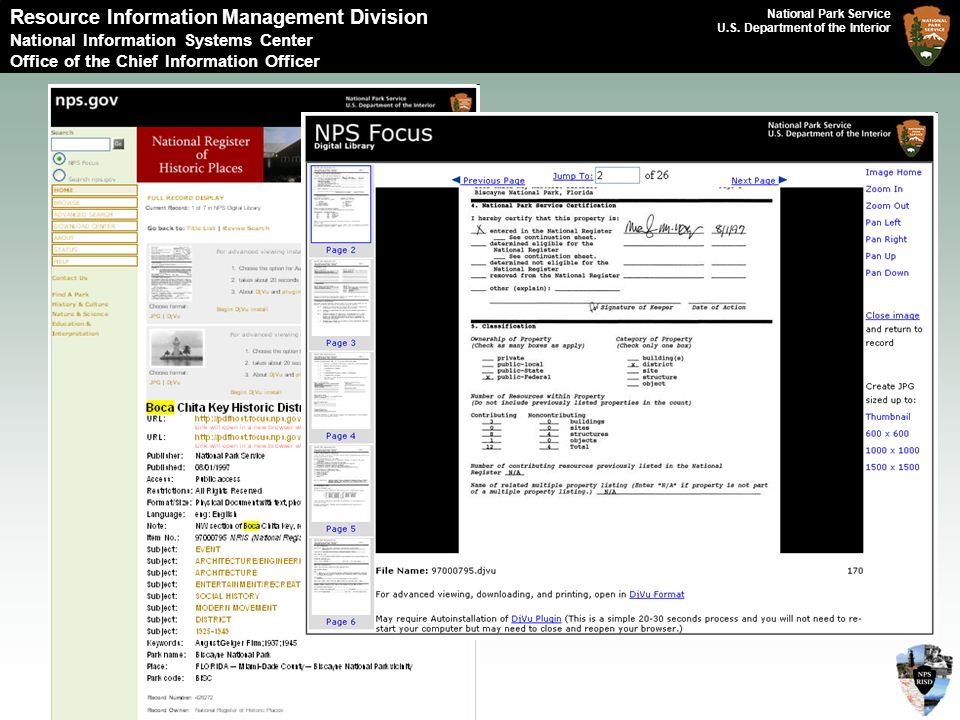Click the NPS Focus Digital Library title

(x=373, y=136)
